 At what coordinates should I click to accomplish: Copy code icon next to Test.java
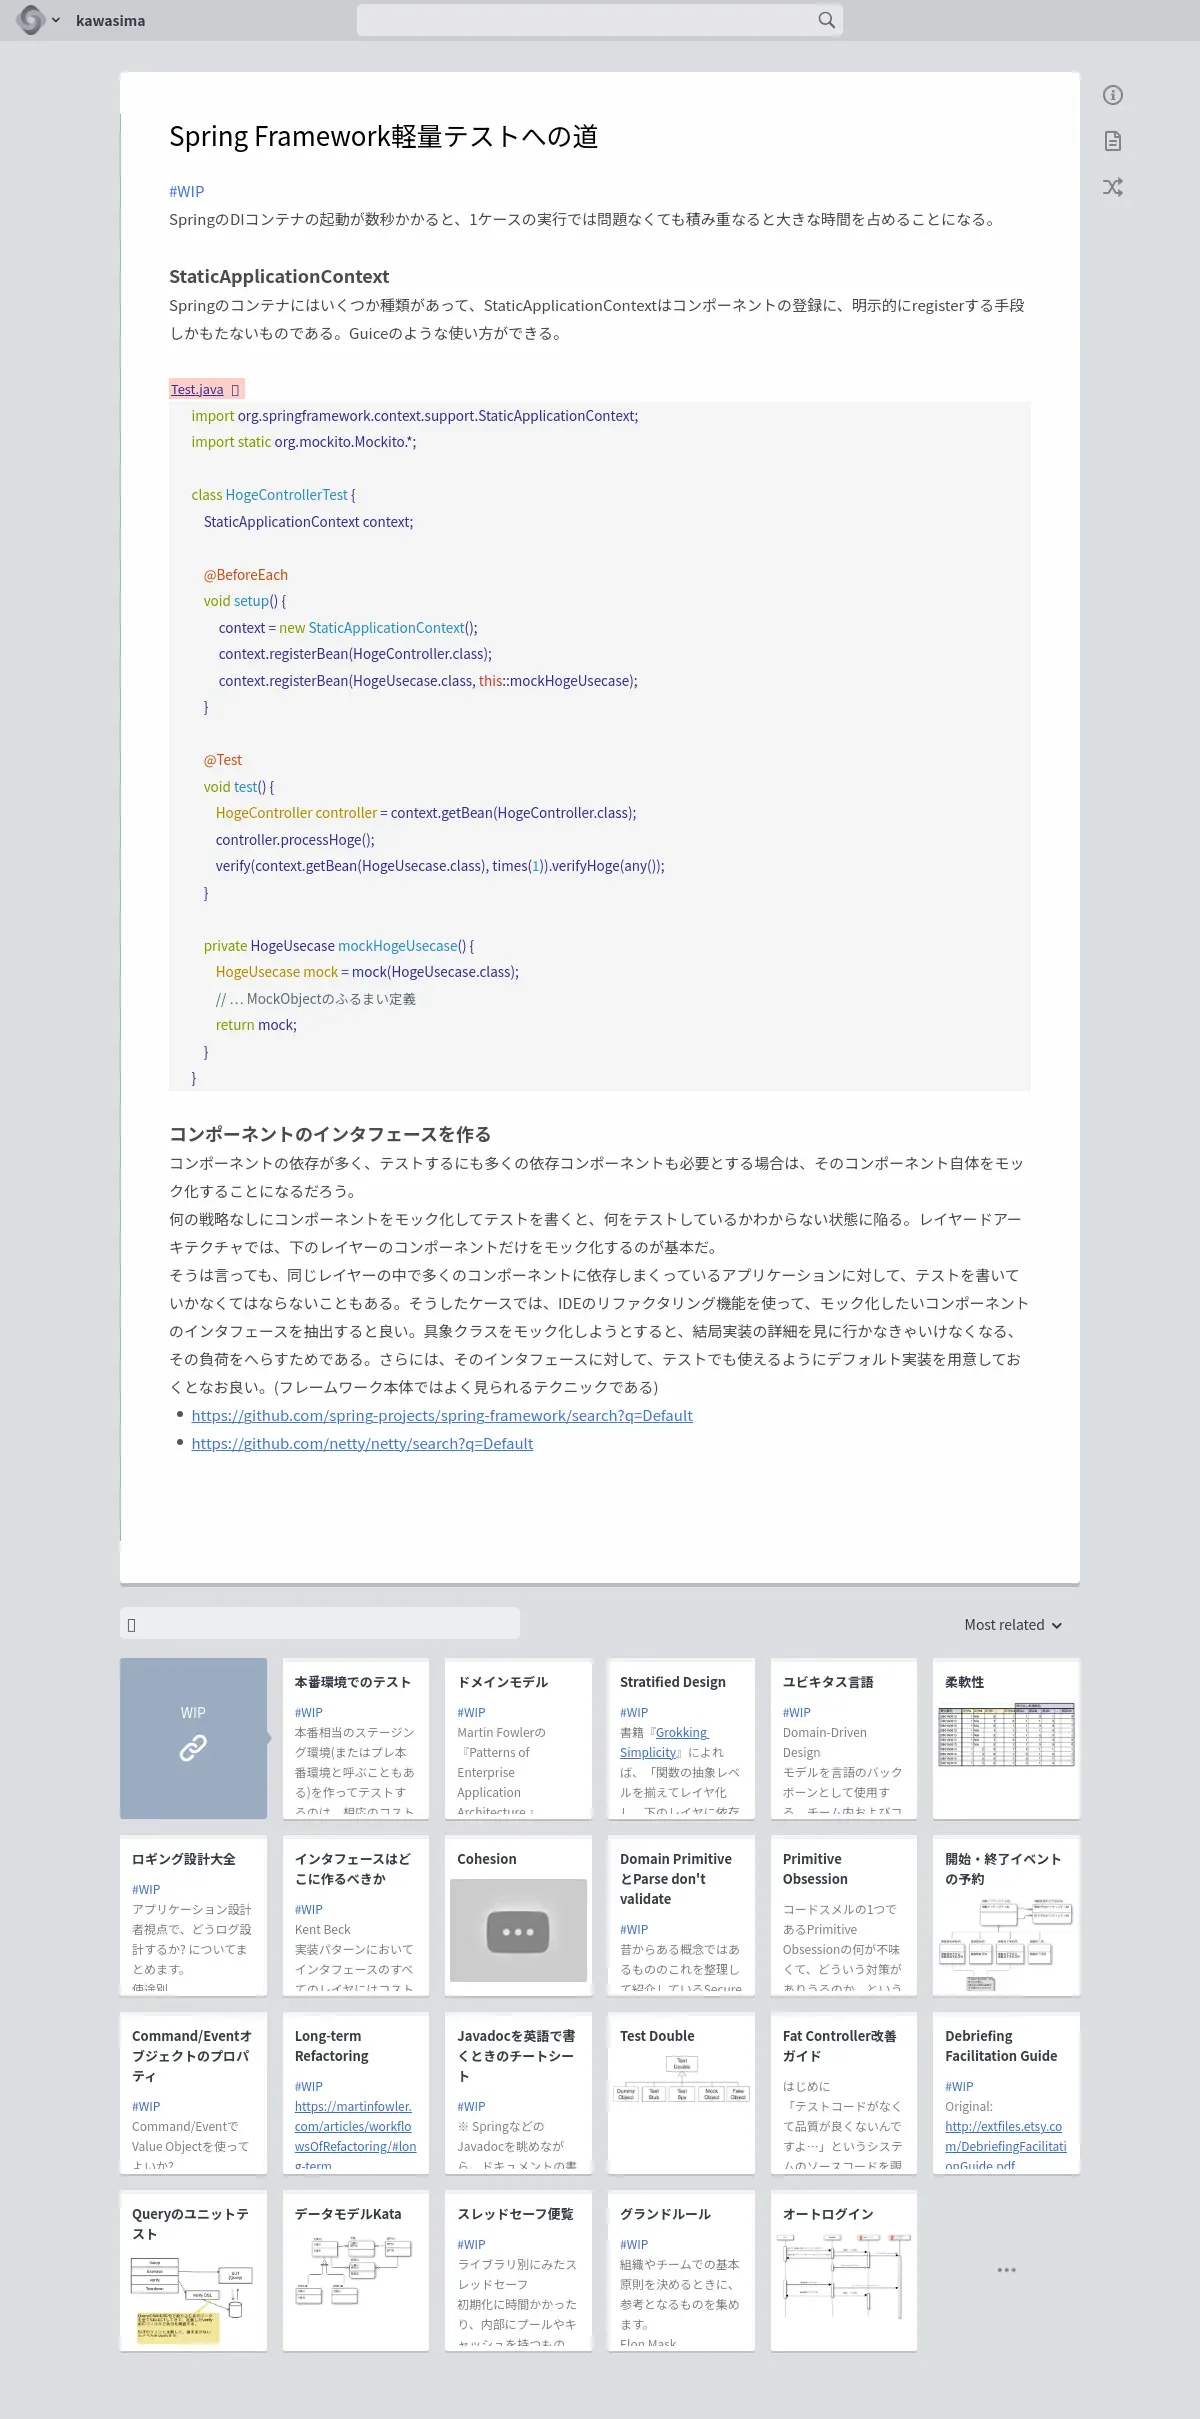[235, 390]
